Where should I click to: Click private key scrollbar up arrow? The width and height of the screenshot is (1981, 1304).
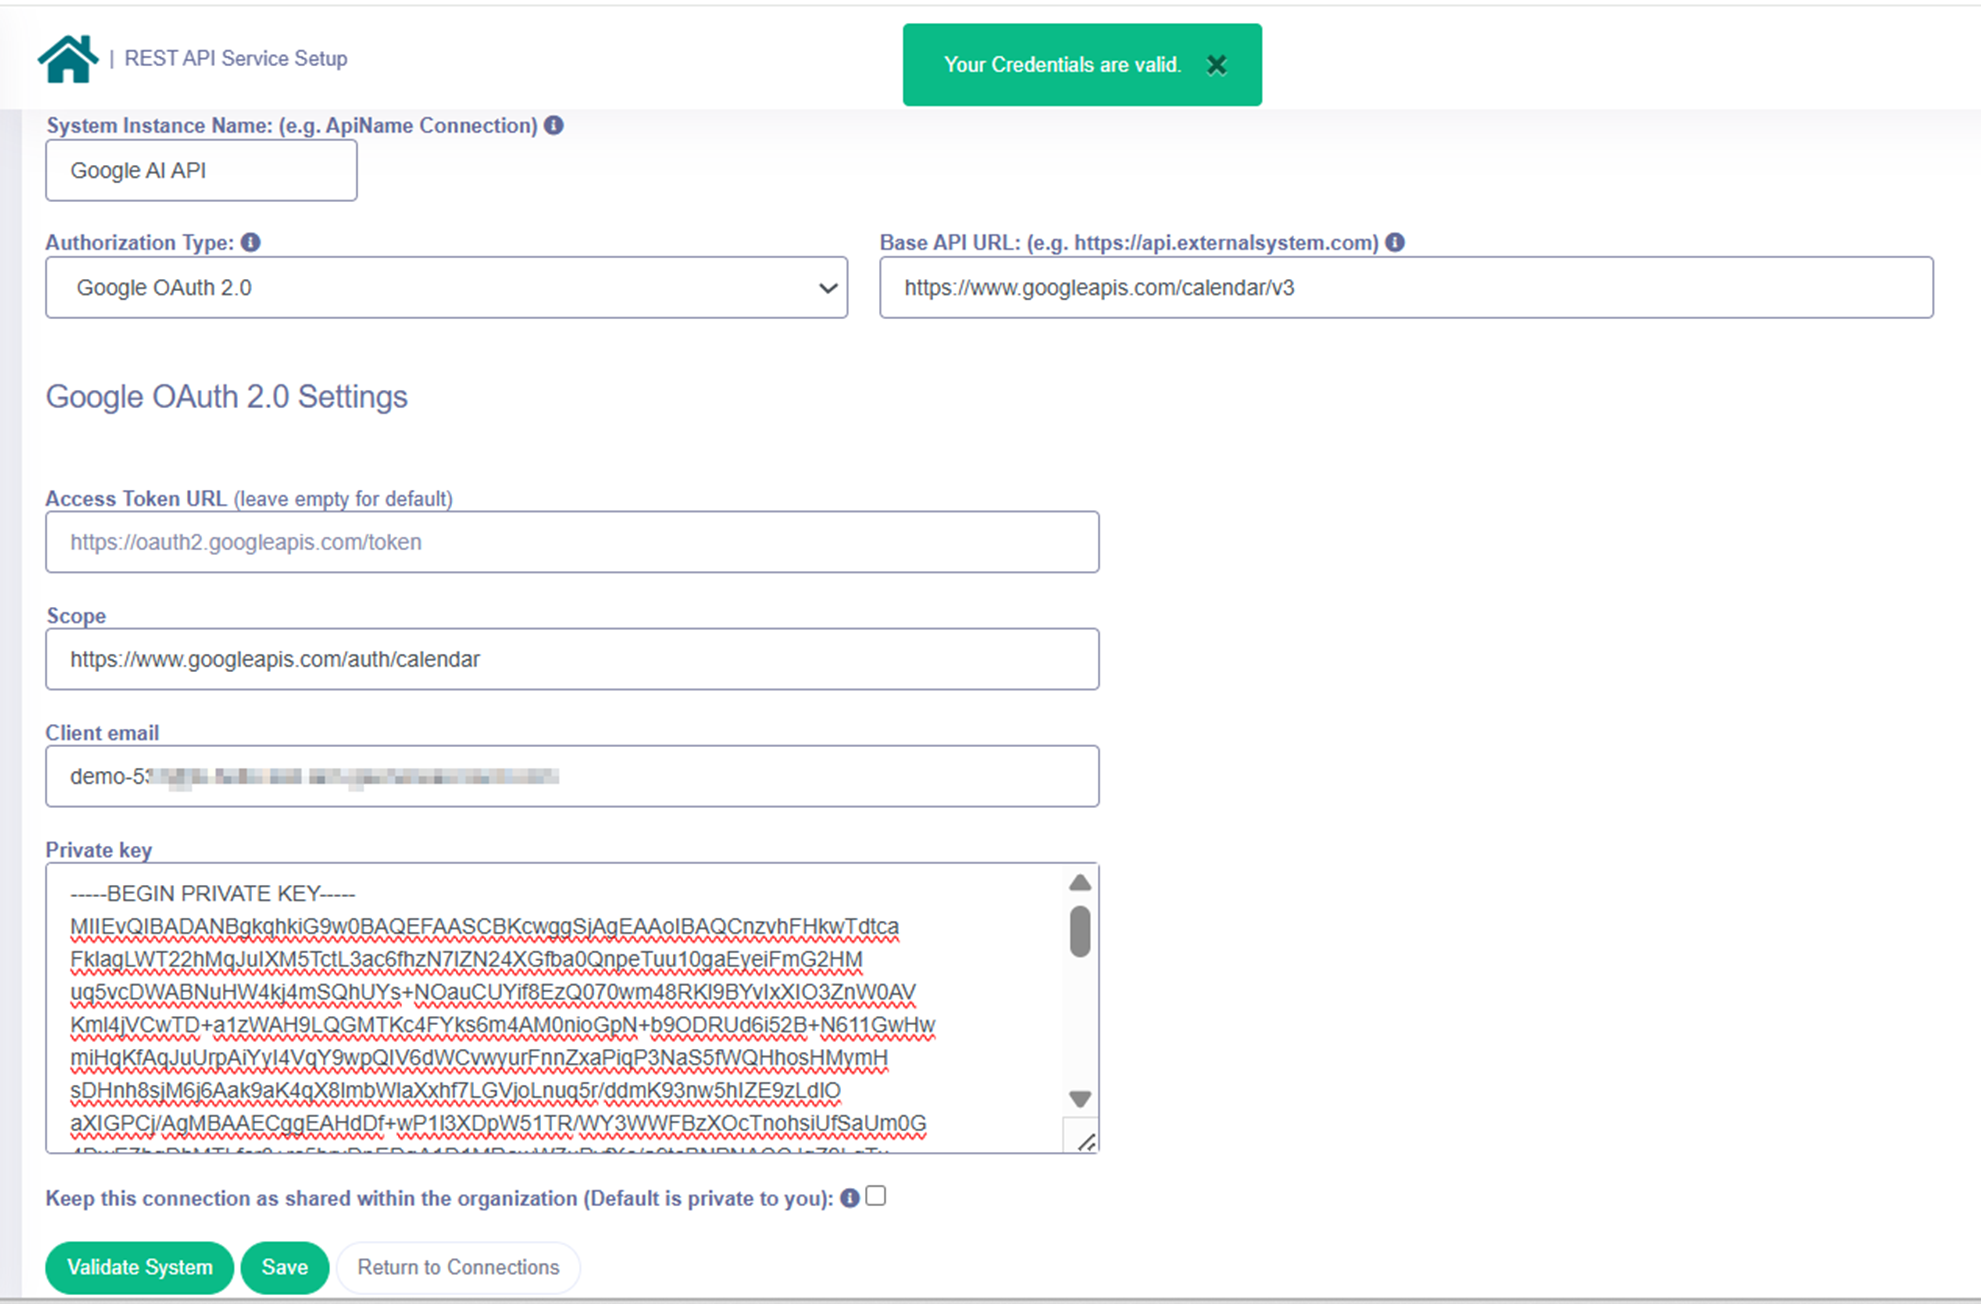(x=1080, y=883)
